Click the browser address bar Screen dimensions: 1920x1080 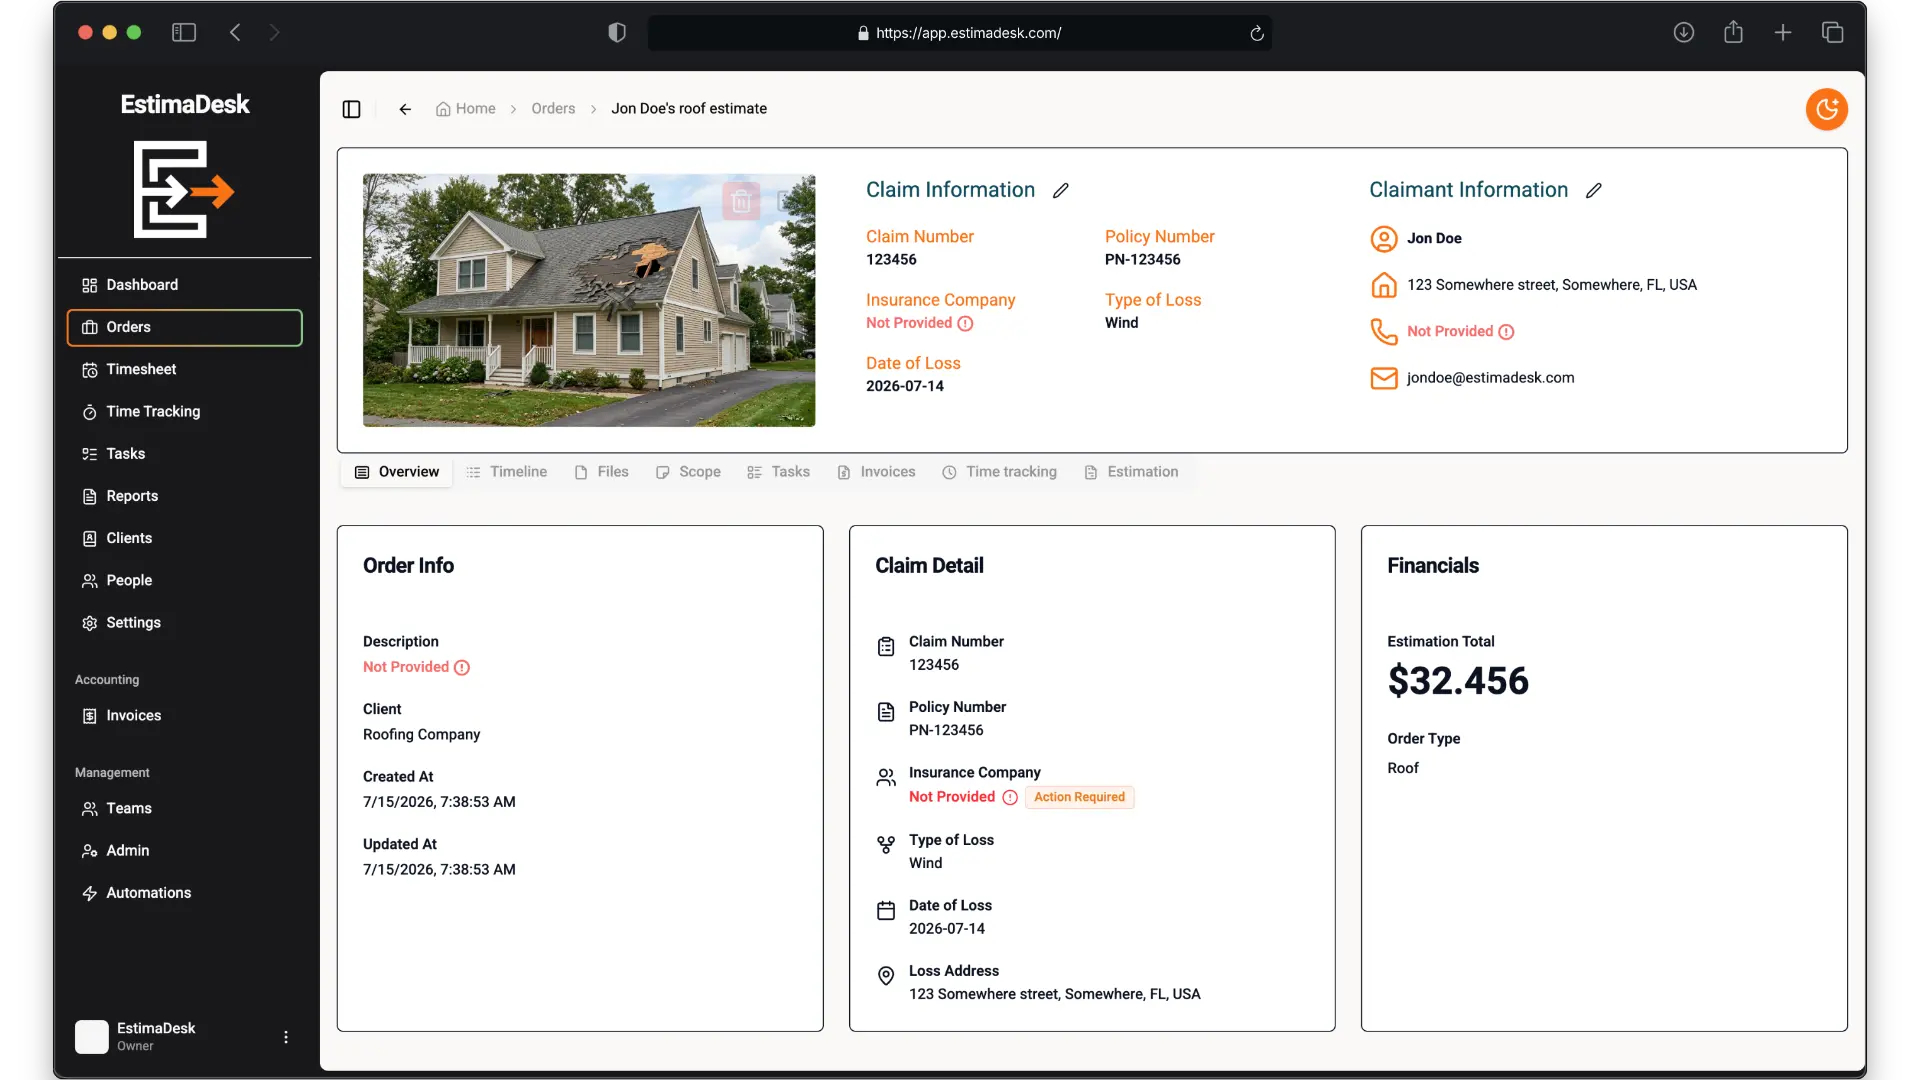pyautogui.click(x=959, y=33)
